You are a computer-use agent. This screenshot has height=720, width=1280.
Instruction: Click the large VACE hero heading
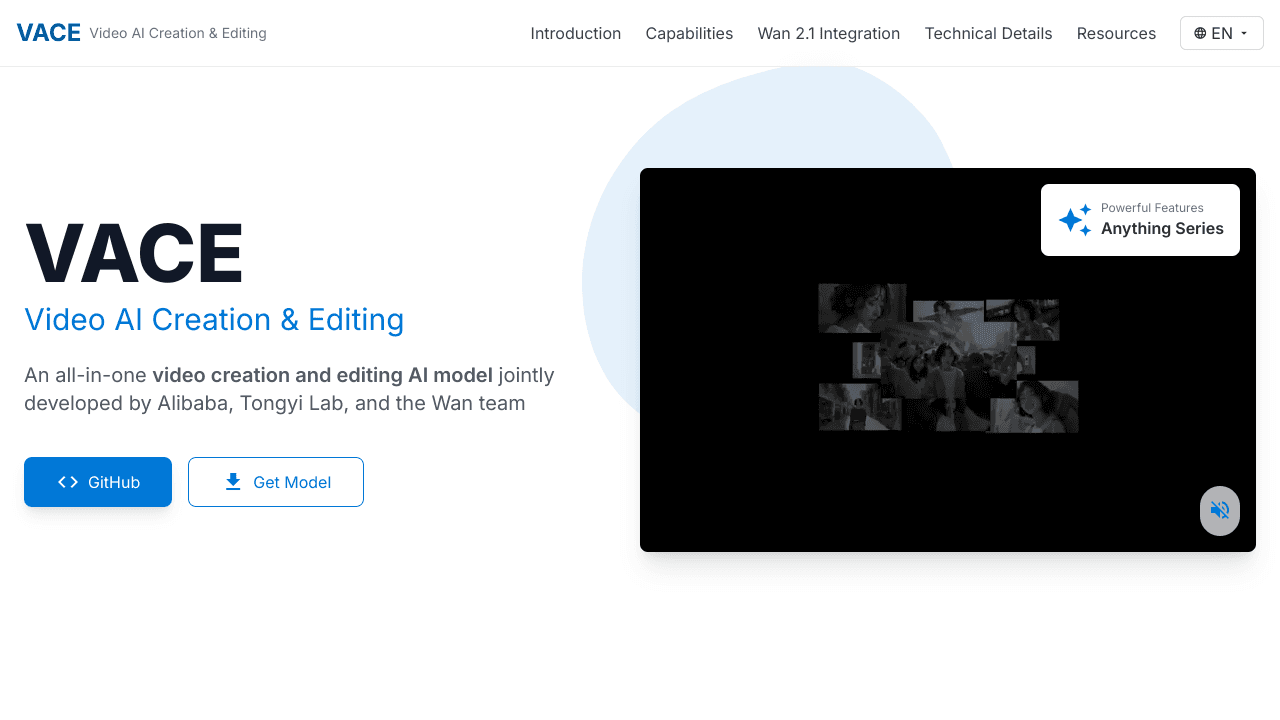tap(134, 254)
